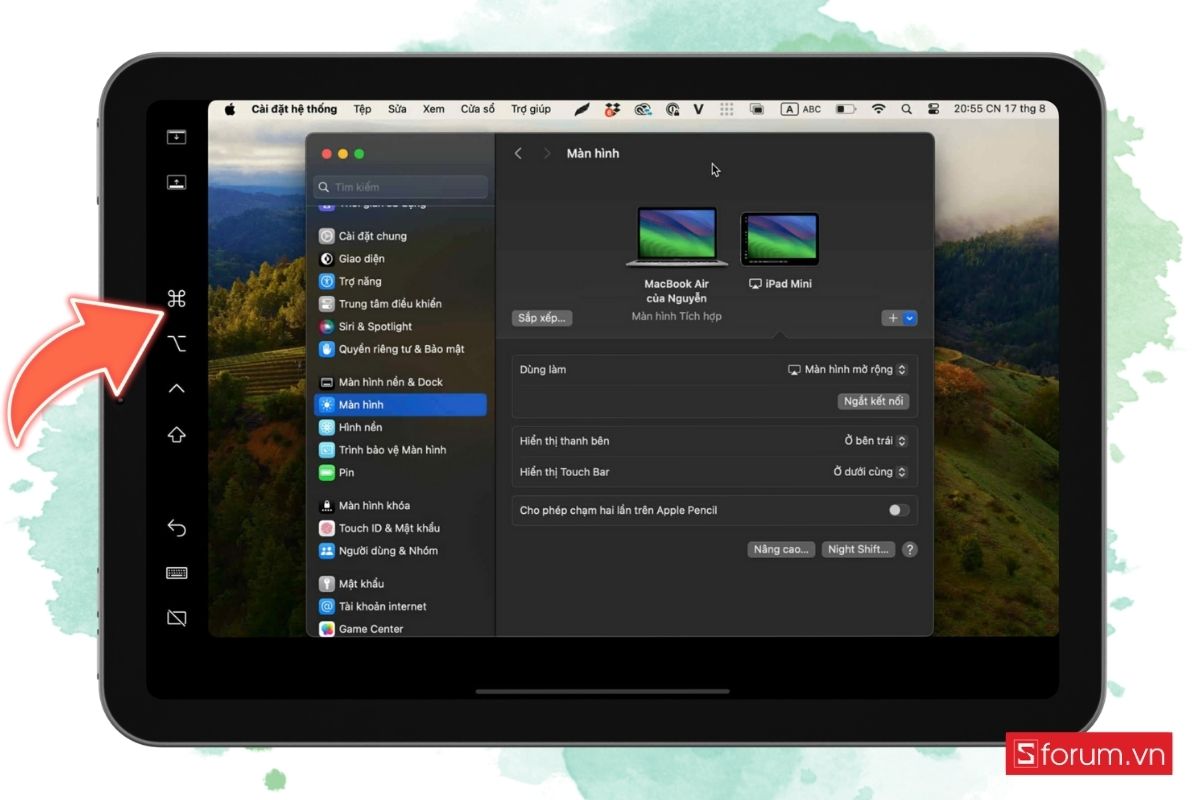This screenshot has width=1200, height=800.
Task: Click the Nâng cao... button
Action: [x=781, y=549]
